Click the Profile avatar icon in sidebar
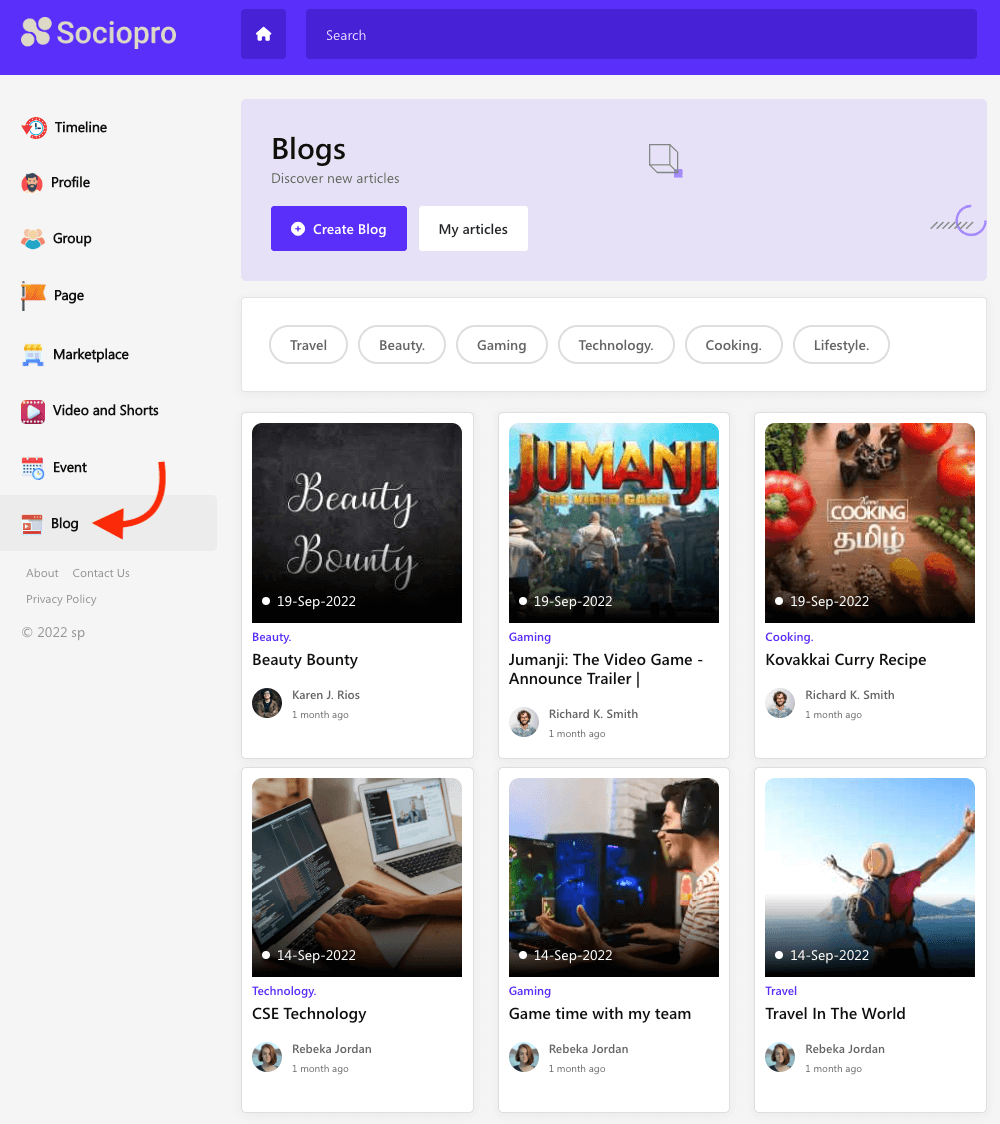The width and height of the screenshot is (1000, 1124). click(32, 183)
